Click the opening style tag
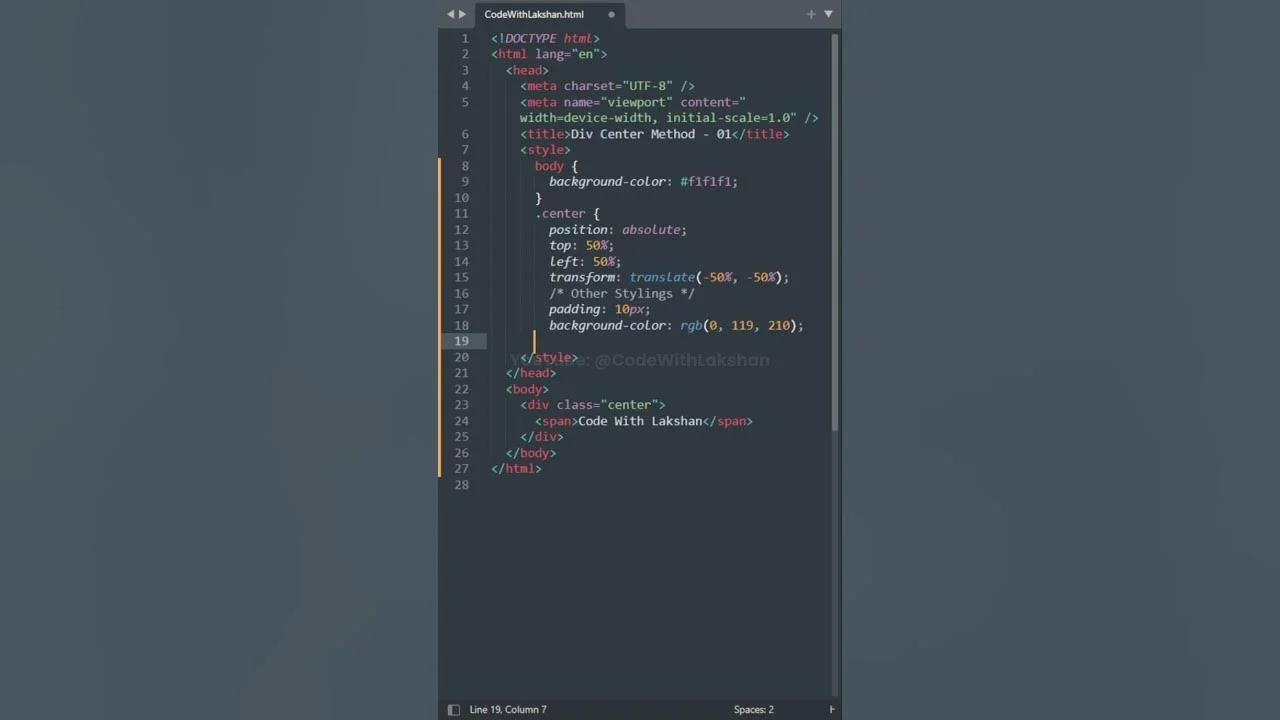 coord(545,150)
